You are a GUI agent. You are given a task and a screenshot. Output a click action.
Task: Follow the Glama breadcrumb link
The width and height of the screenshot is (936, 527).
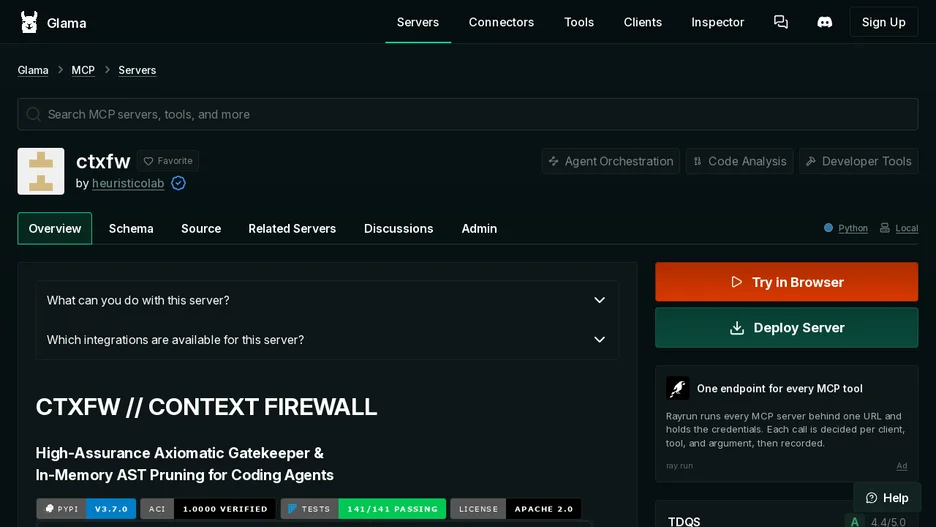point(33,70)
